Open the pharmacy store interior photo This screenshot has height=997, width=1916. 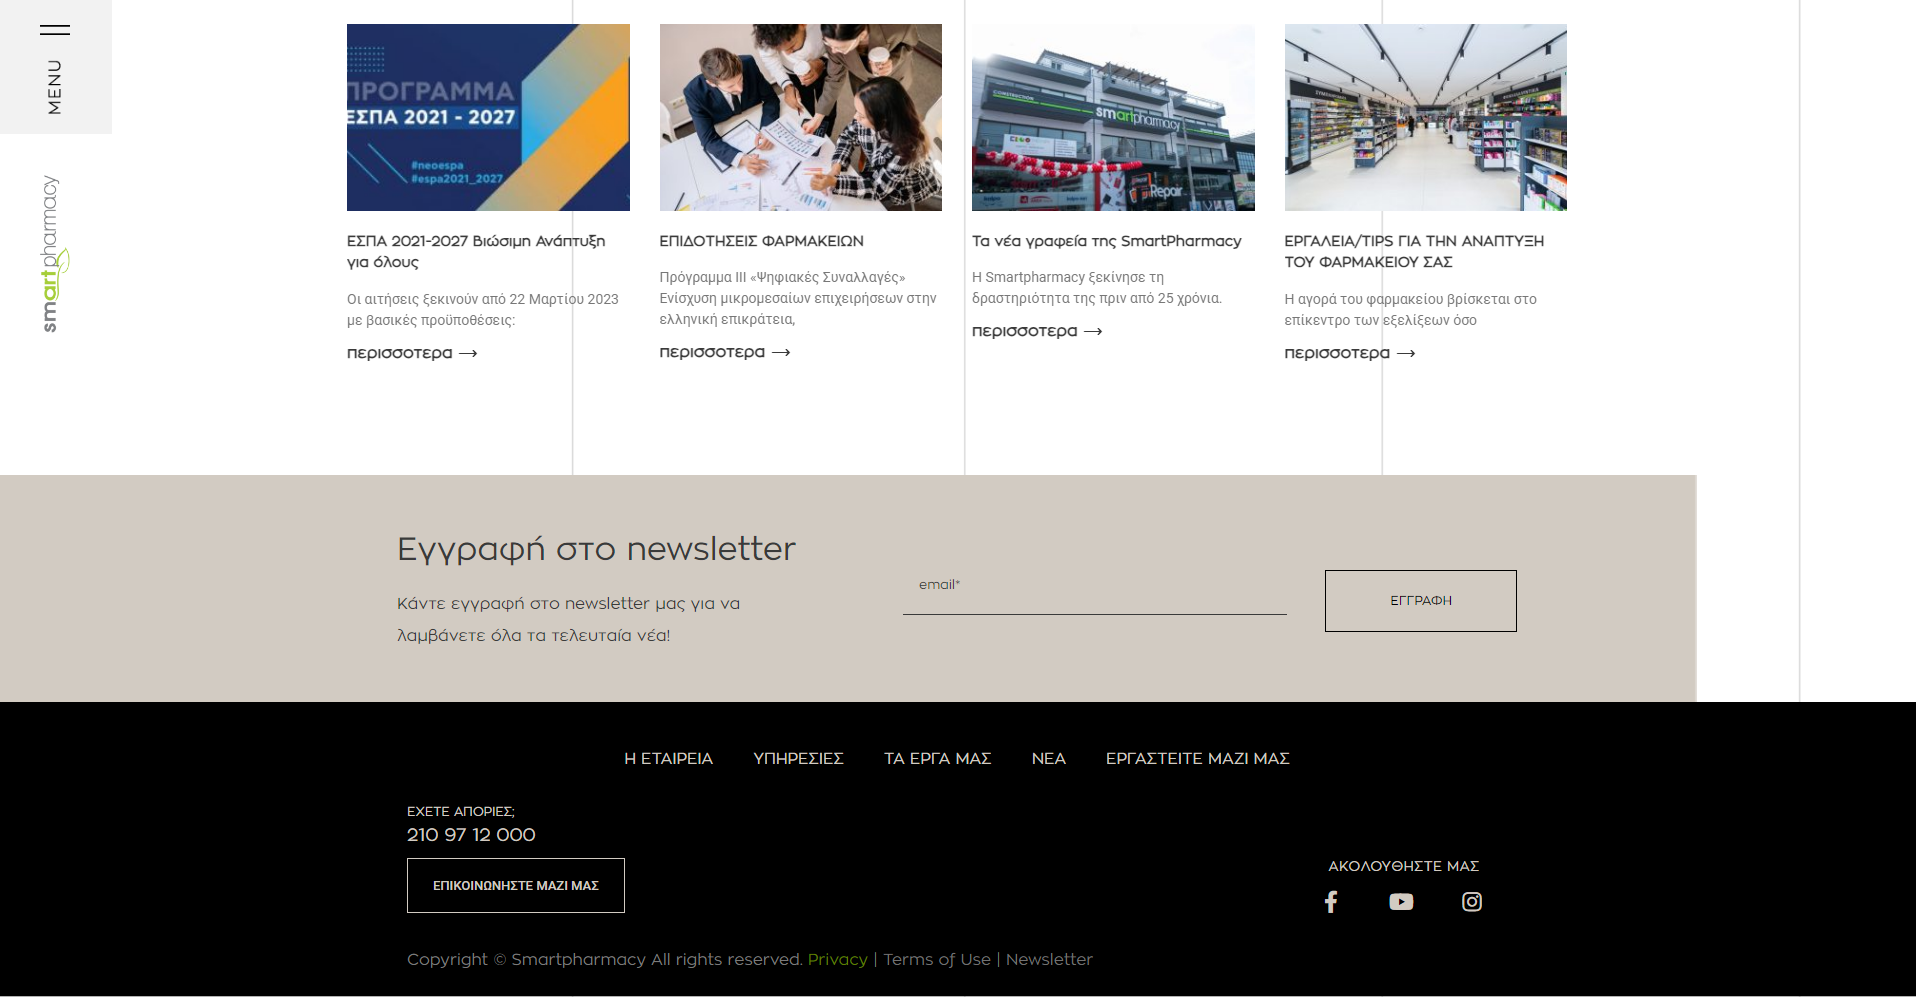click(x=1425, y=117)
